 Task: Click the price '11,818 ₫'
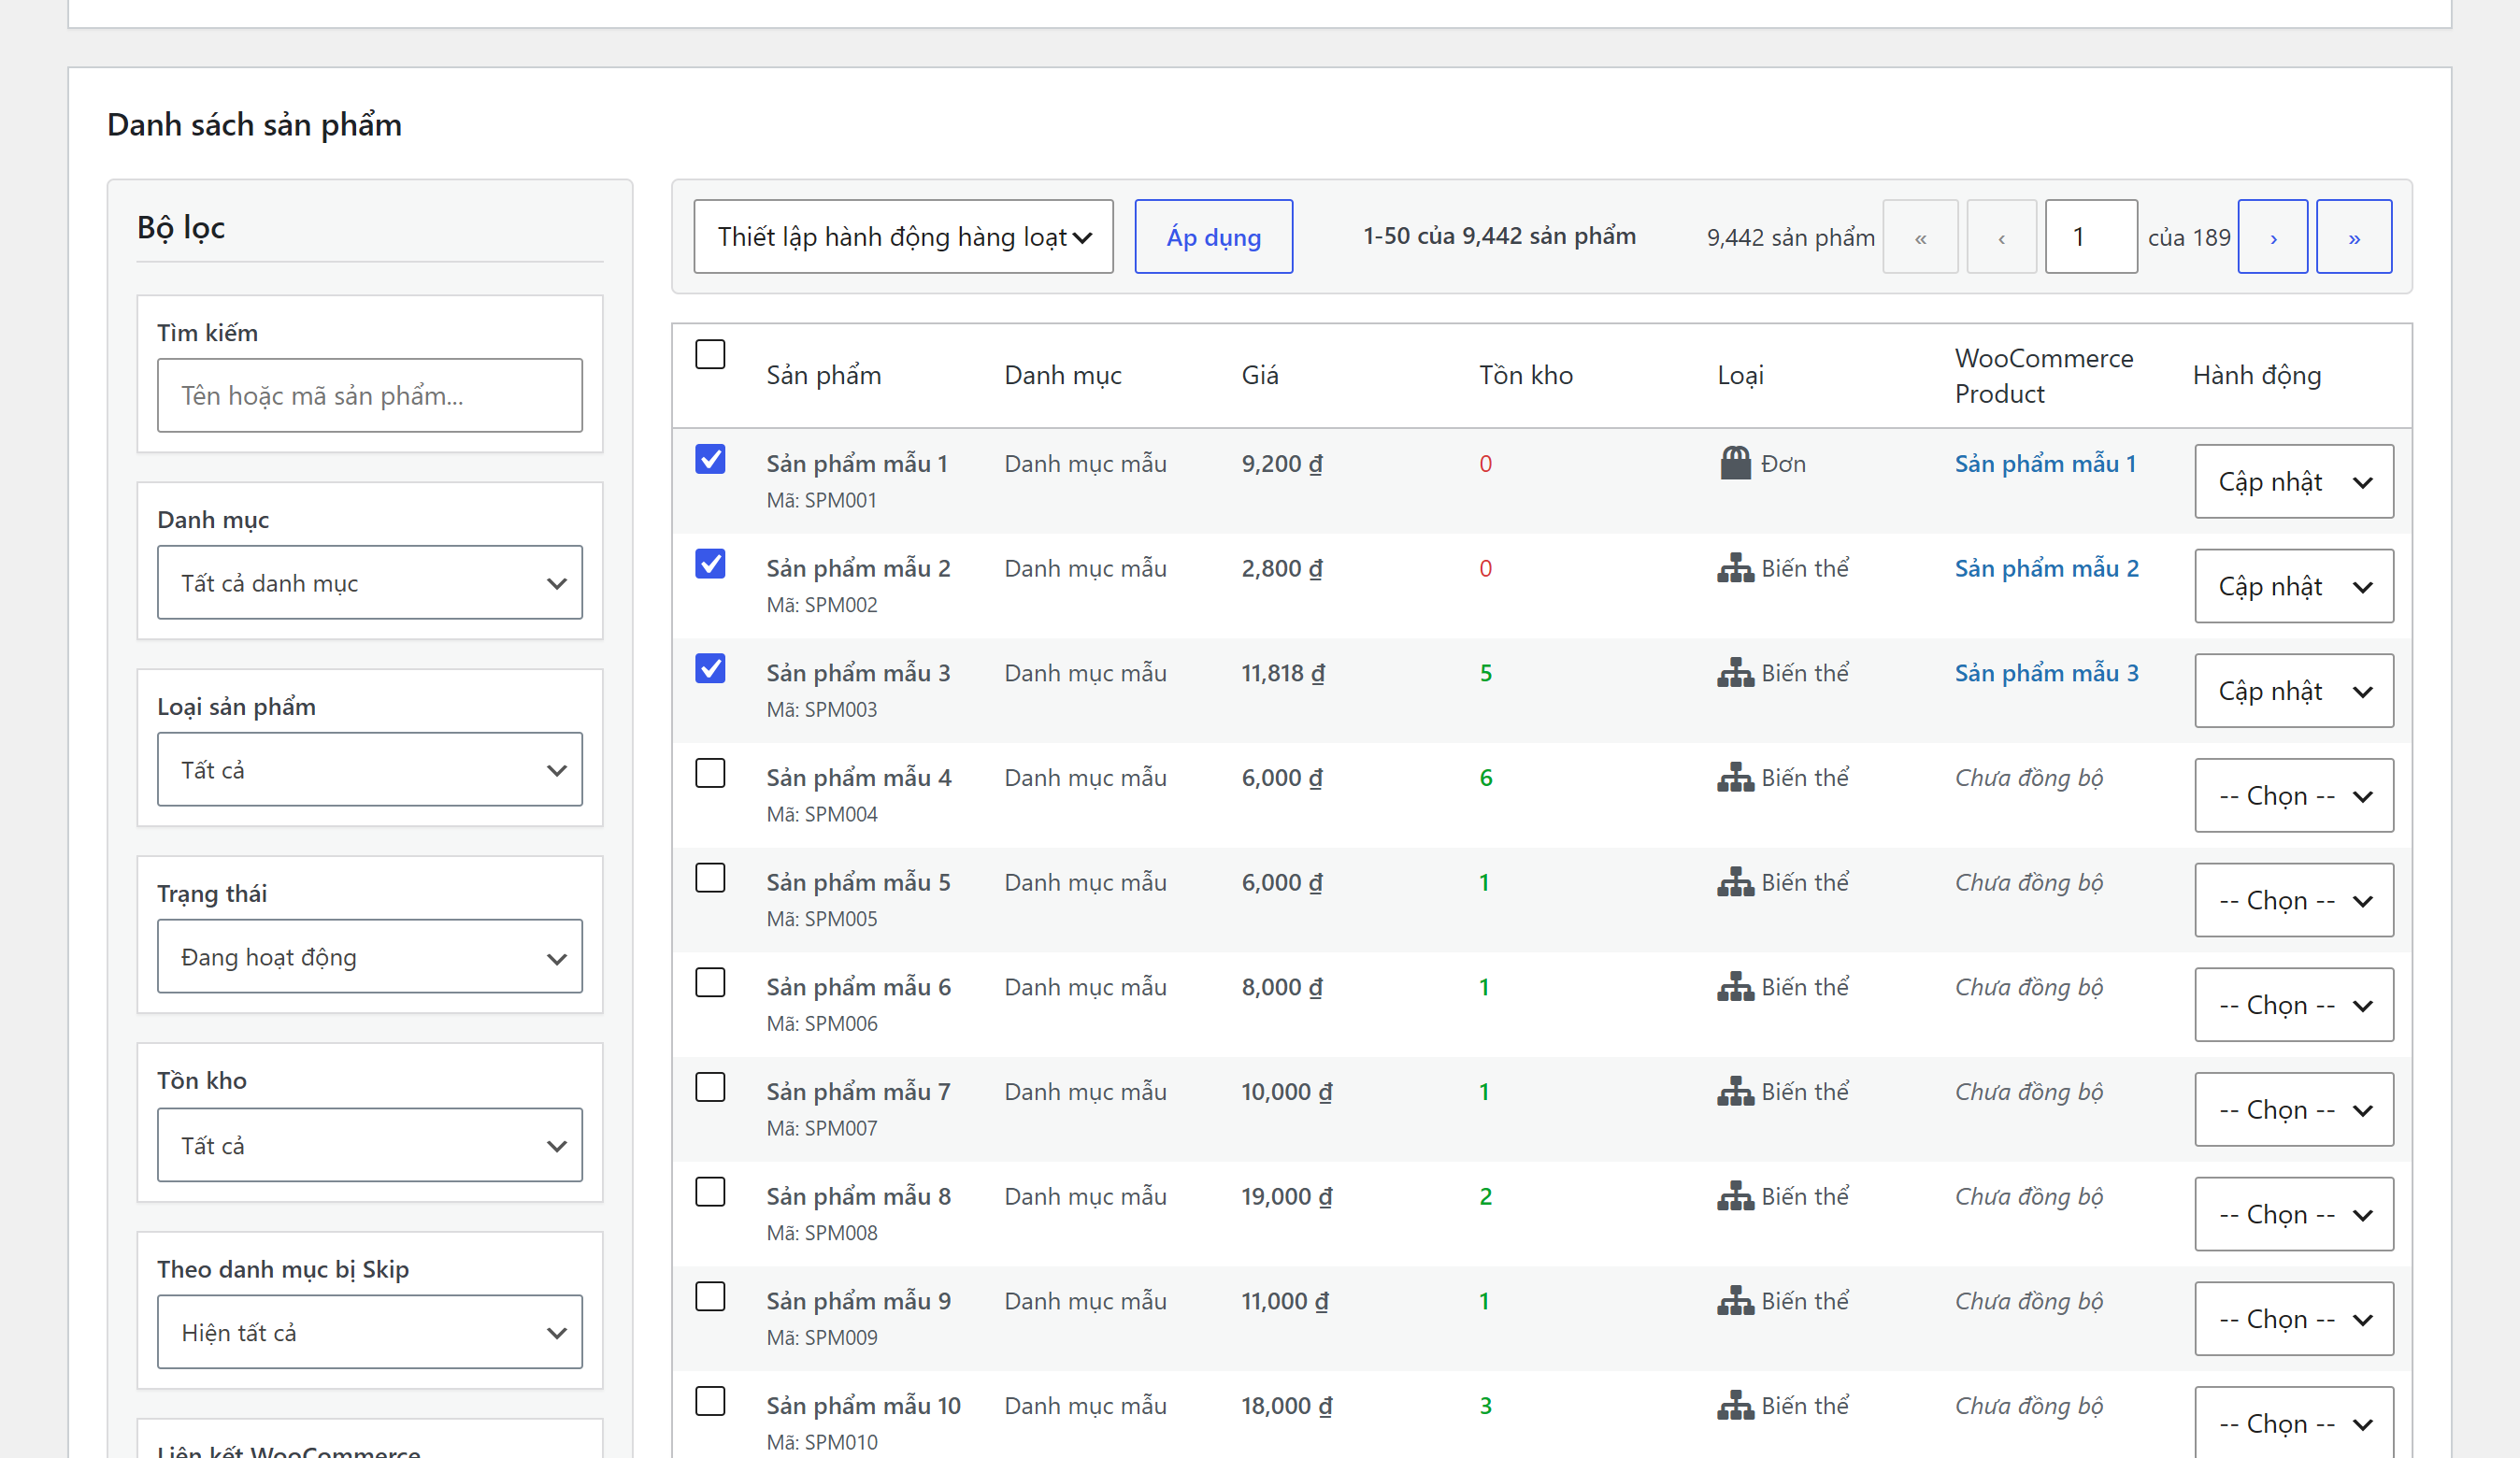(x=1283, y=673)
